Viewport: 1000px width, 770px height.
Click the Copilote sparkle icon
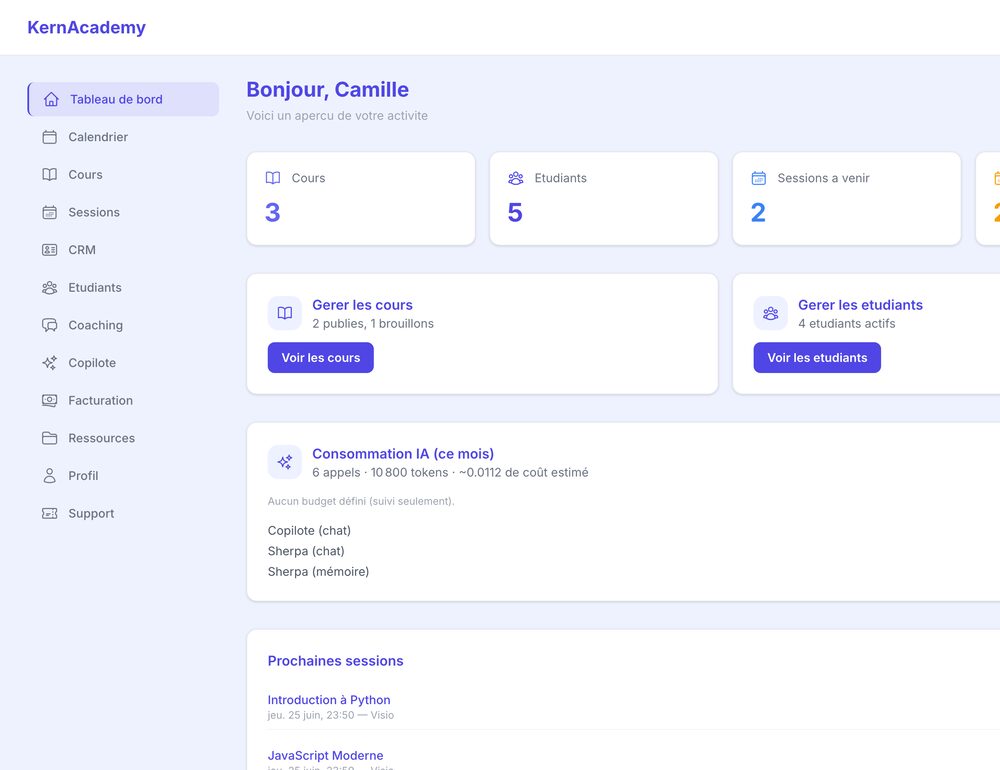(49, 363)
